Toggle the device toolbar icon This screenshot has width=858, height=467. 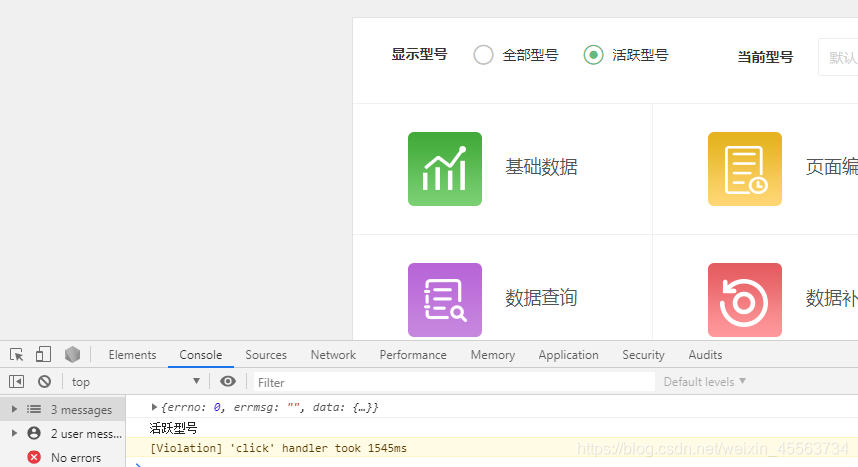(43, 355)
